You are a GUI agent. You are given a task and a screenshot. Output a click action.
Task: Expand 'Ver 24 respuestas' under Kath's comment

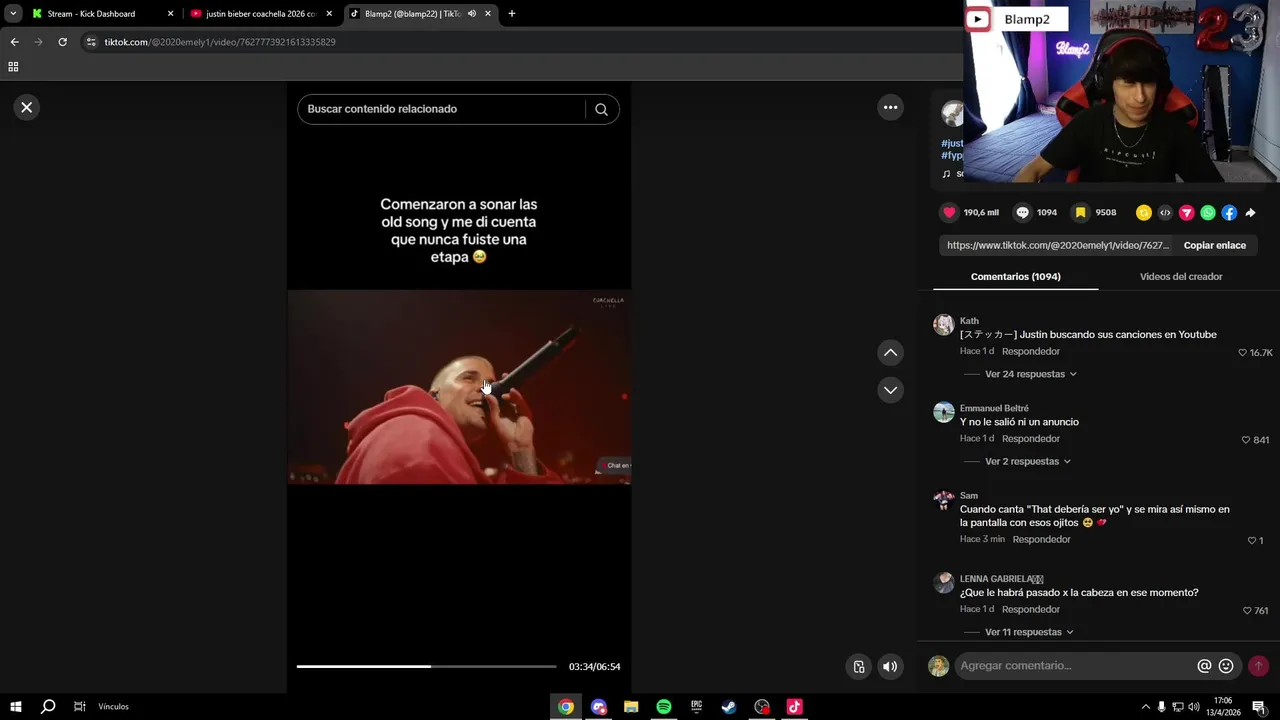[1030, 374]
